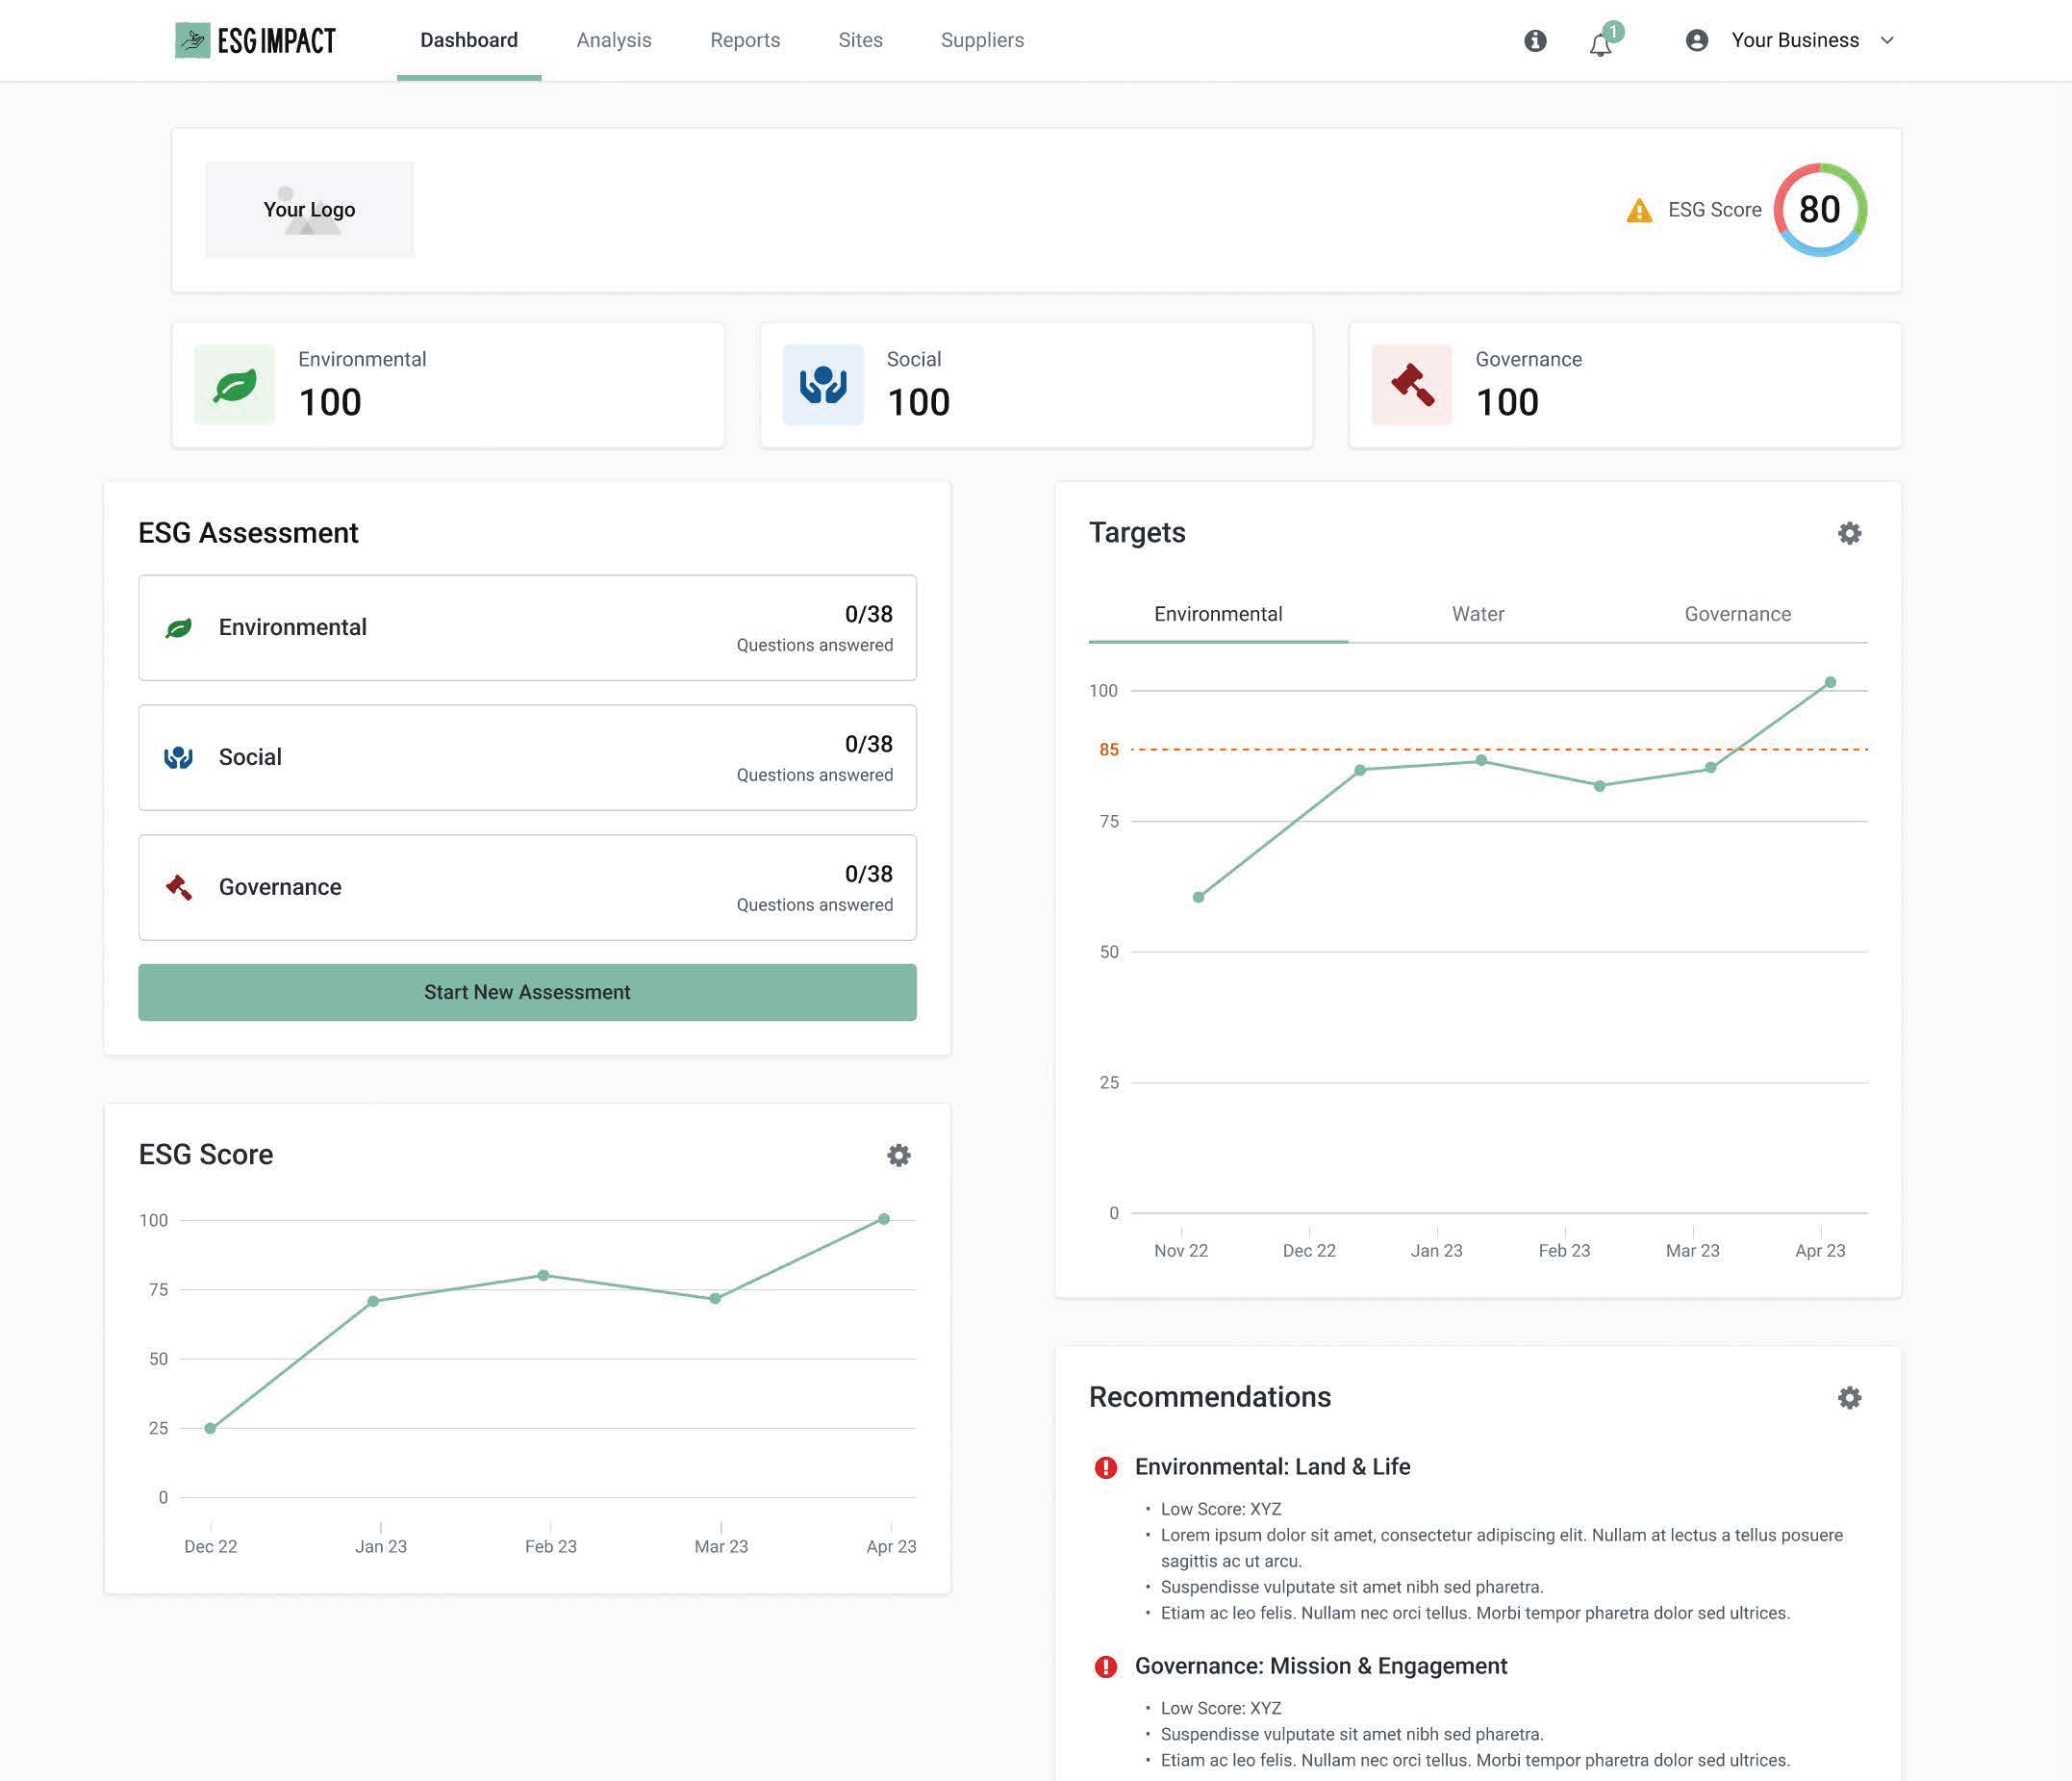Open settings gear on the Targets chart

tap(1849, 533)
